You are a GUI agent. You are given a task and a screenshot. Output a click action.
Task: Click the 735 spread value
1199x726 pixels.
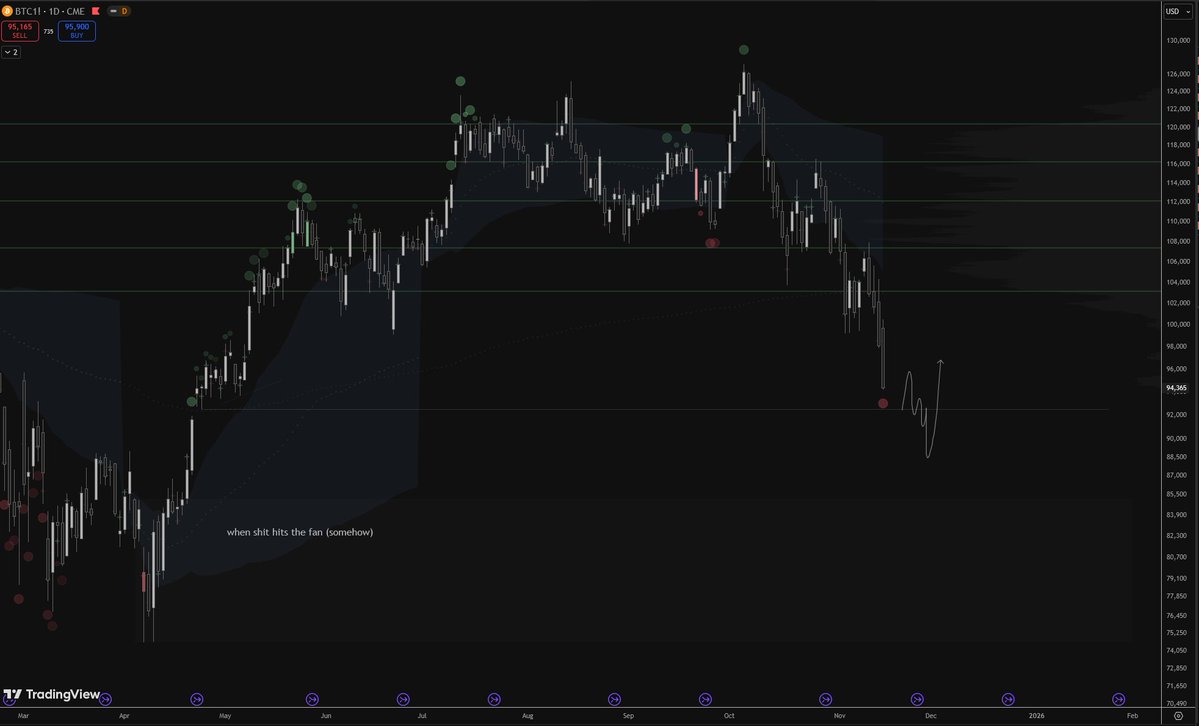point(48,31)
